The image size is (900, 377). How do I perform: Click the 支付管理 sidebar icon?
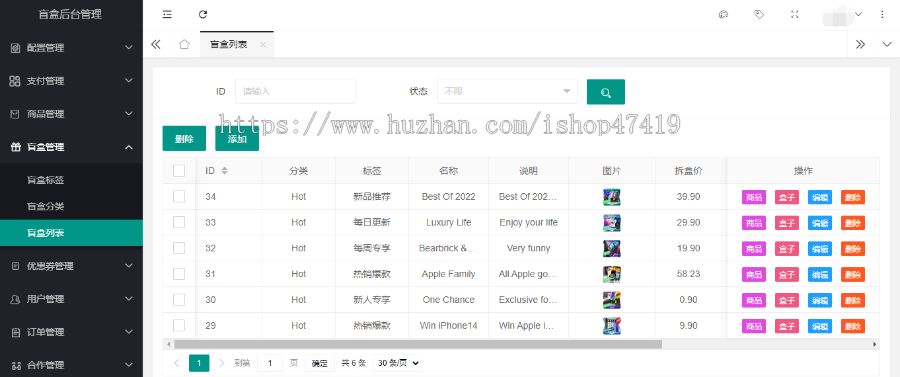tap(15, 81)
